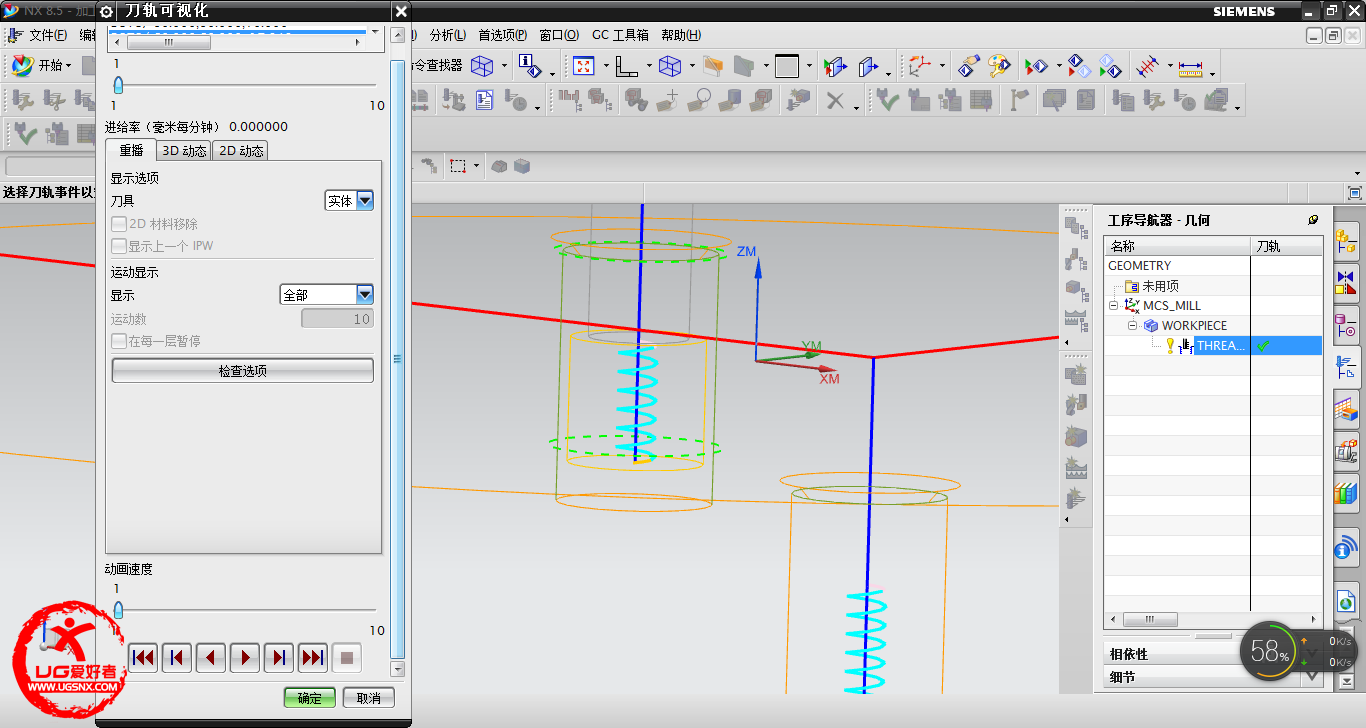1366x728 pixels.
Task: Expand the 相依性 panel section
Action: tap(1215, 654)
